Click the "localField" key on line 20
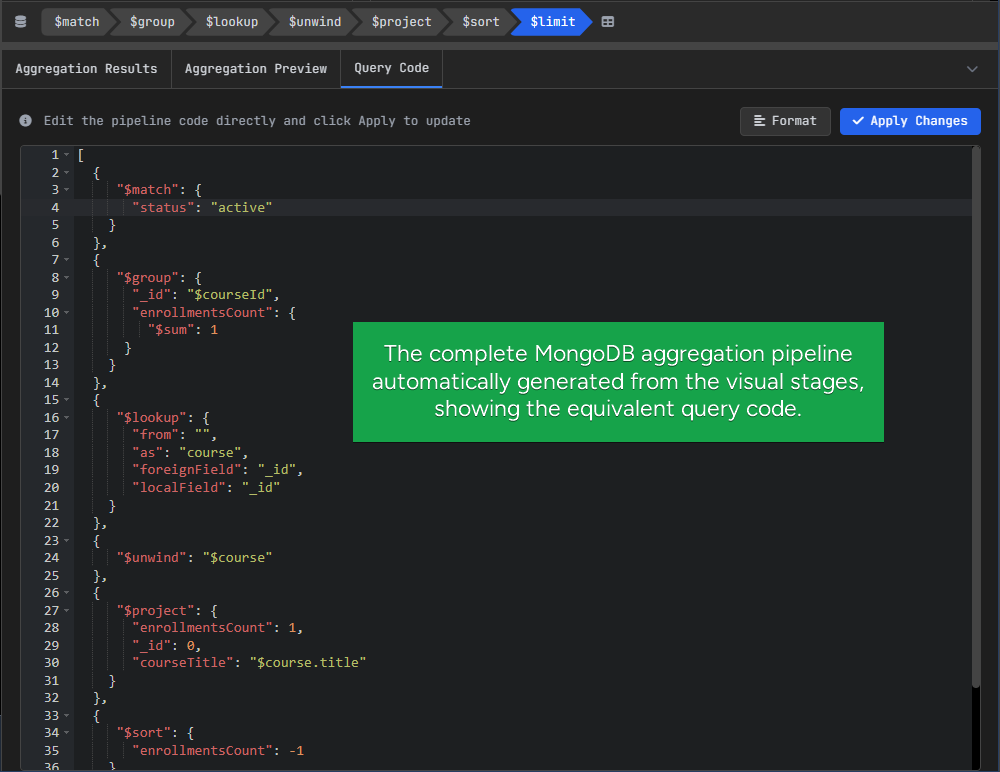Screen dimensions: 1000x772 [179, 488]
